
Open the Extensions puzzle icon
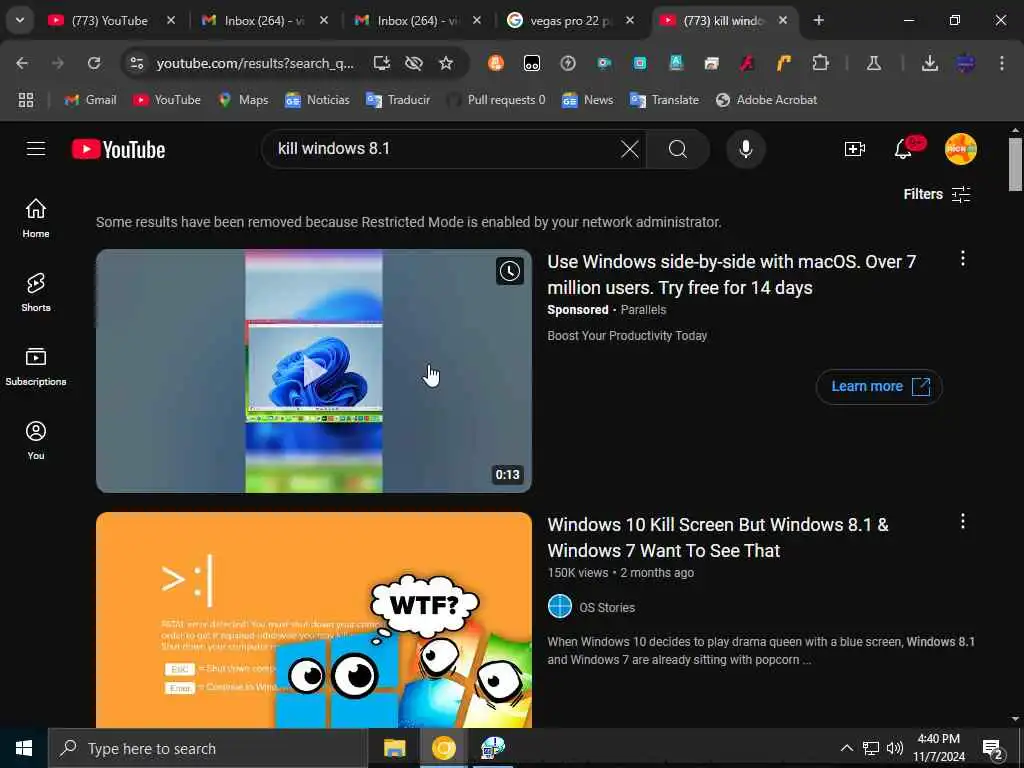[x=820, y=63]
